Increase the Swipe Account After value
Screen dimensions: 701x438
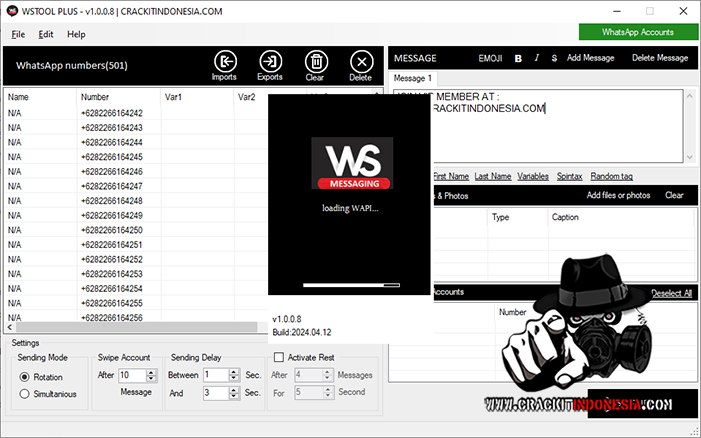point(152,371)
